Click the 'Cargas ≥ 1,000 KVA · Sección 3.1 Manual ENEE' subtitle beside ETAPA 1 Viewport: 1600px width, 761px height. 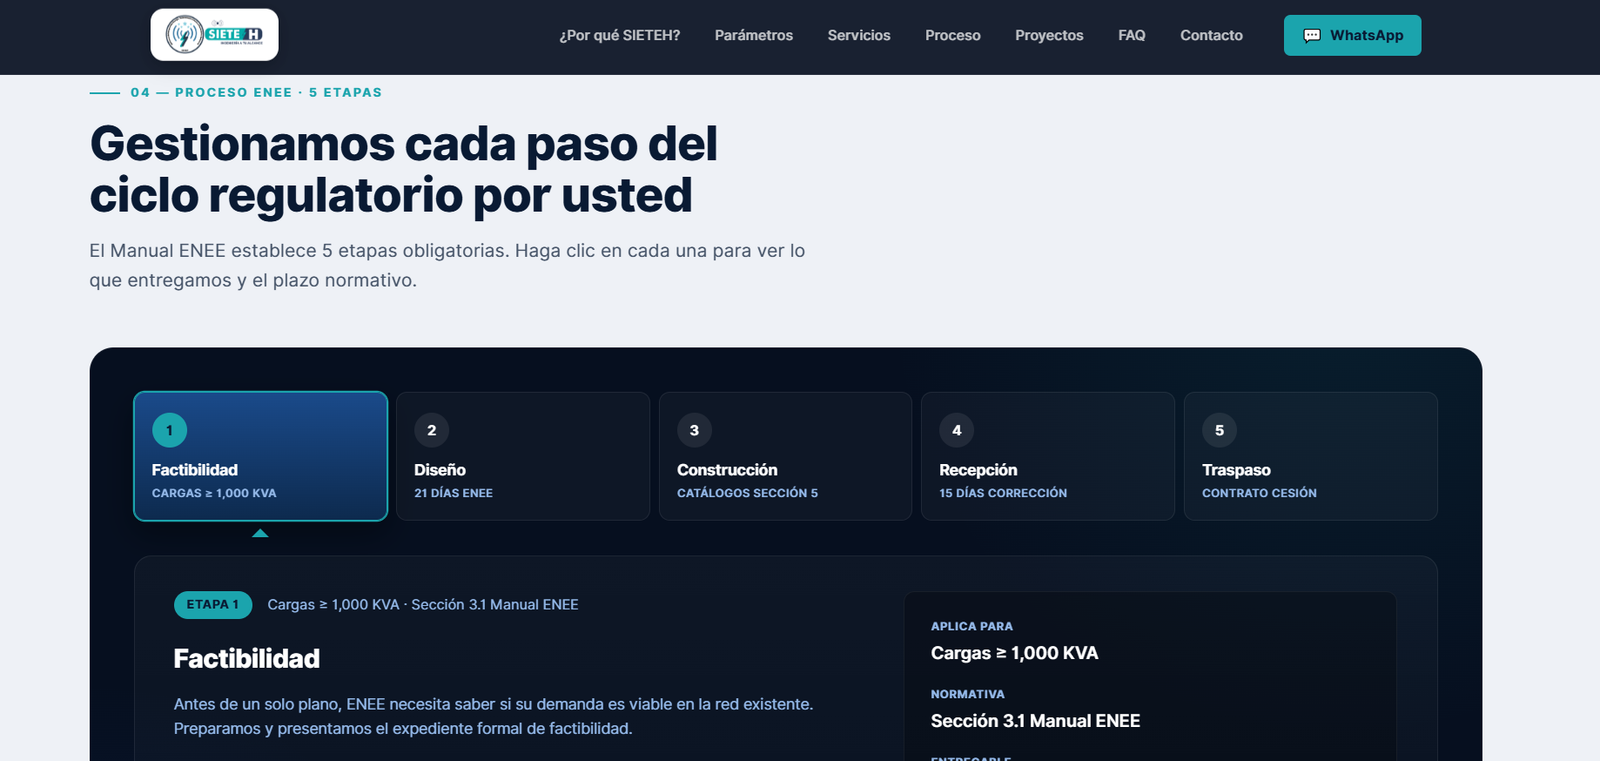423,604
